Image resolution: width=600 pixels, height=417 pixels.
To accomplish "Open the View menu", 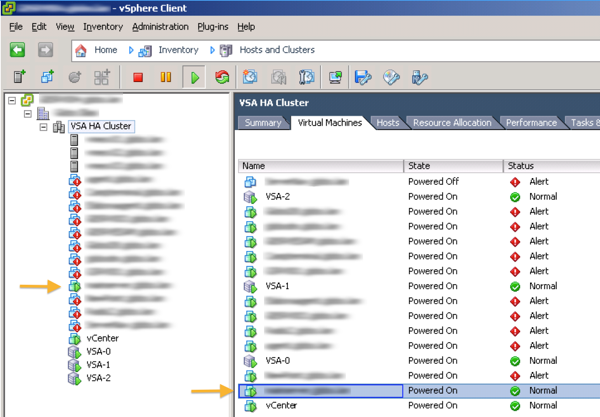I will 65,27.
